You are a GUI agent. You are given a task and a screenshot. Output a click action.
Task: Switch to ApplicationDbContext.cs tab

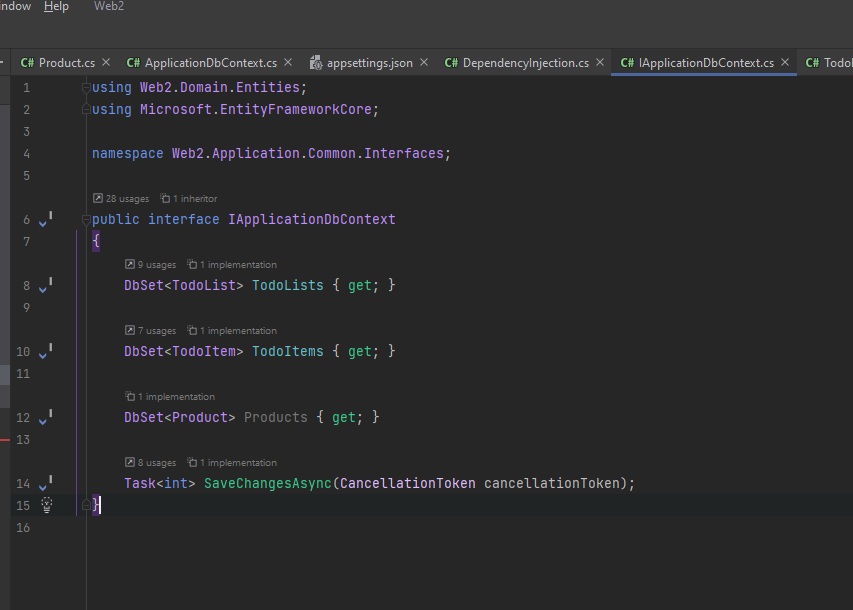[x=202, y=63]
